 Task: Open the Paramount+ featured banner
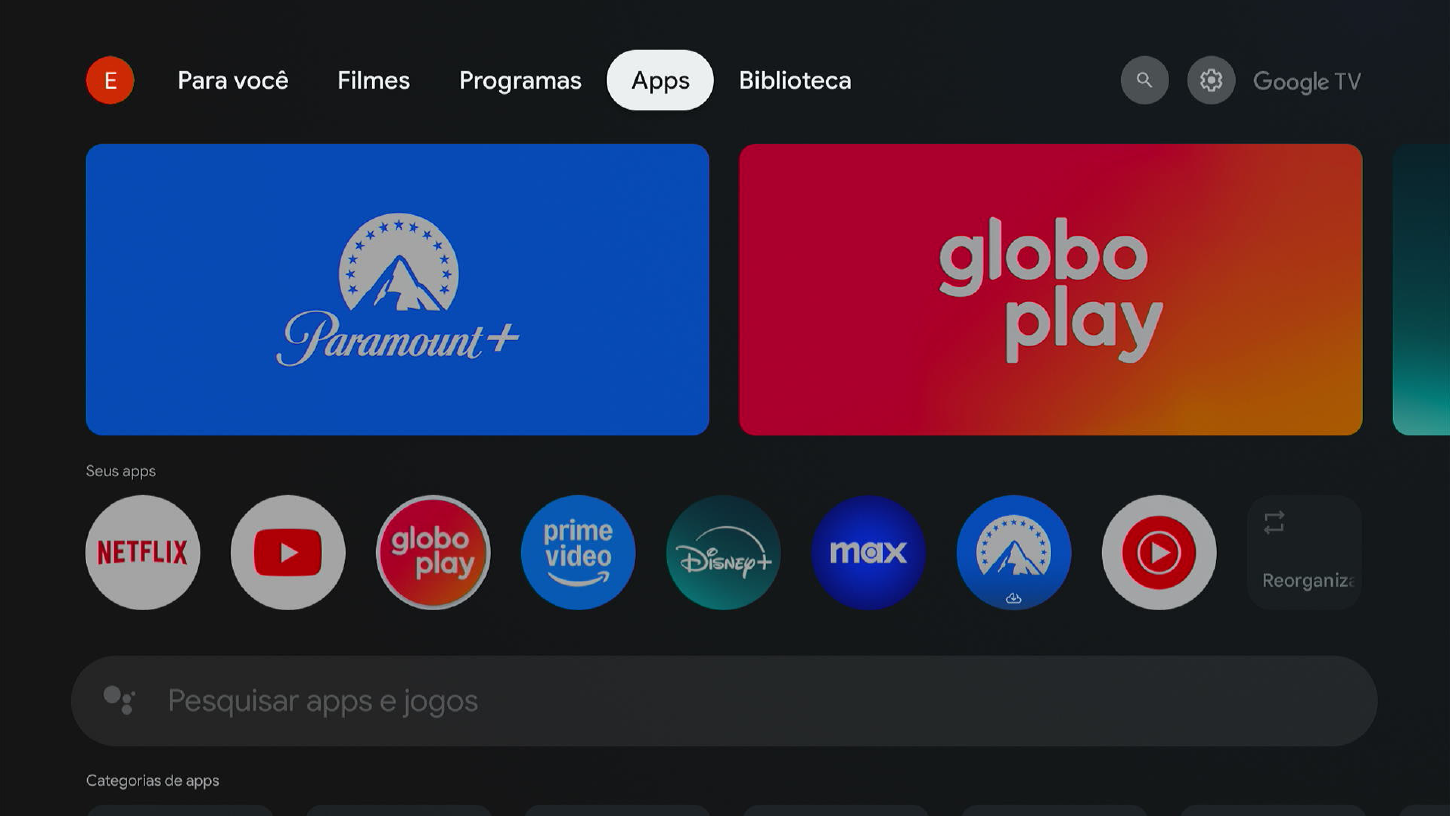397,289
